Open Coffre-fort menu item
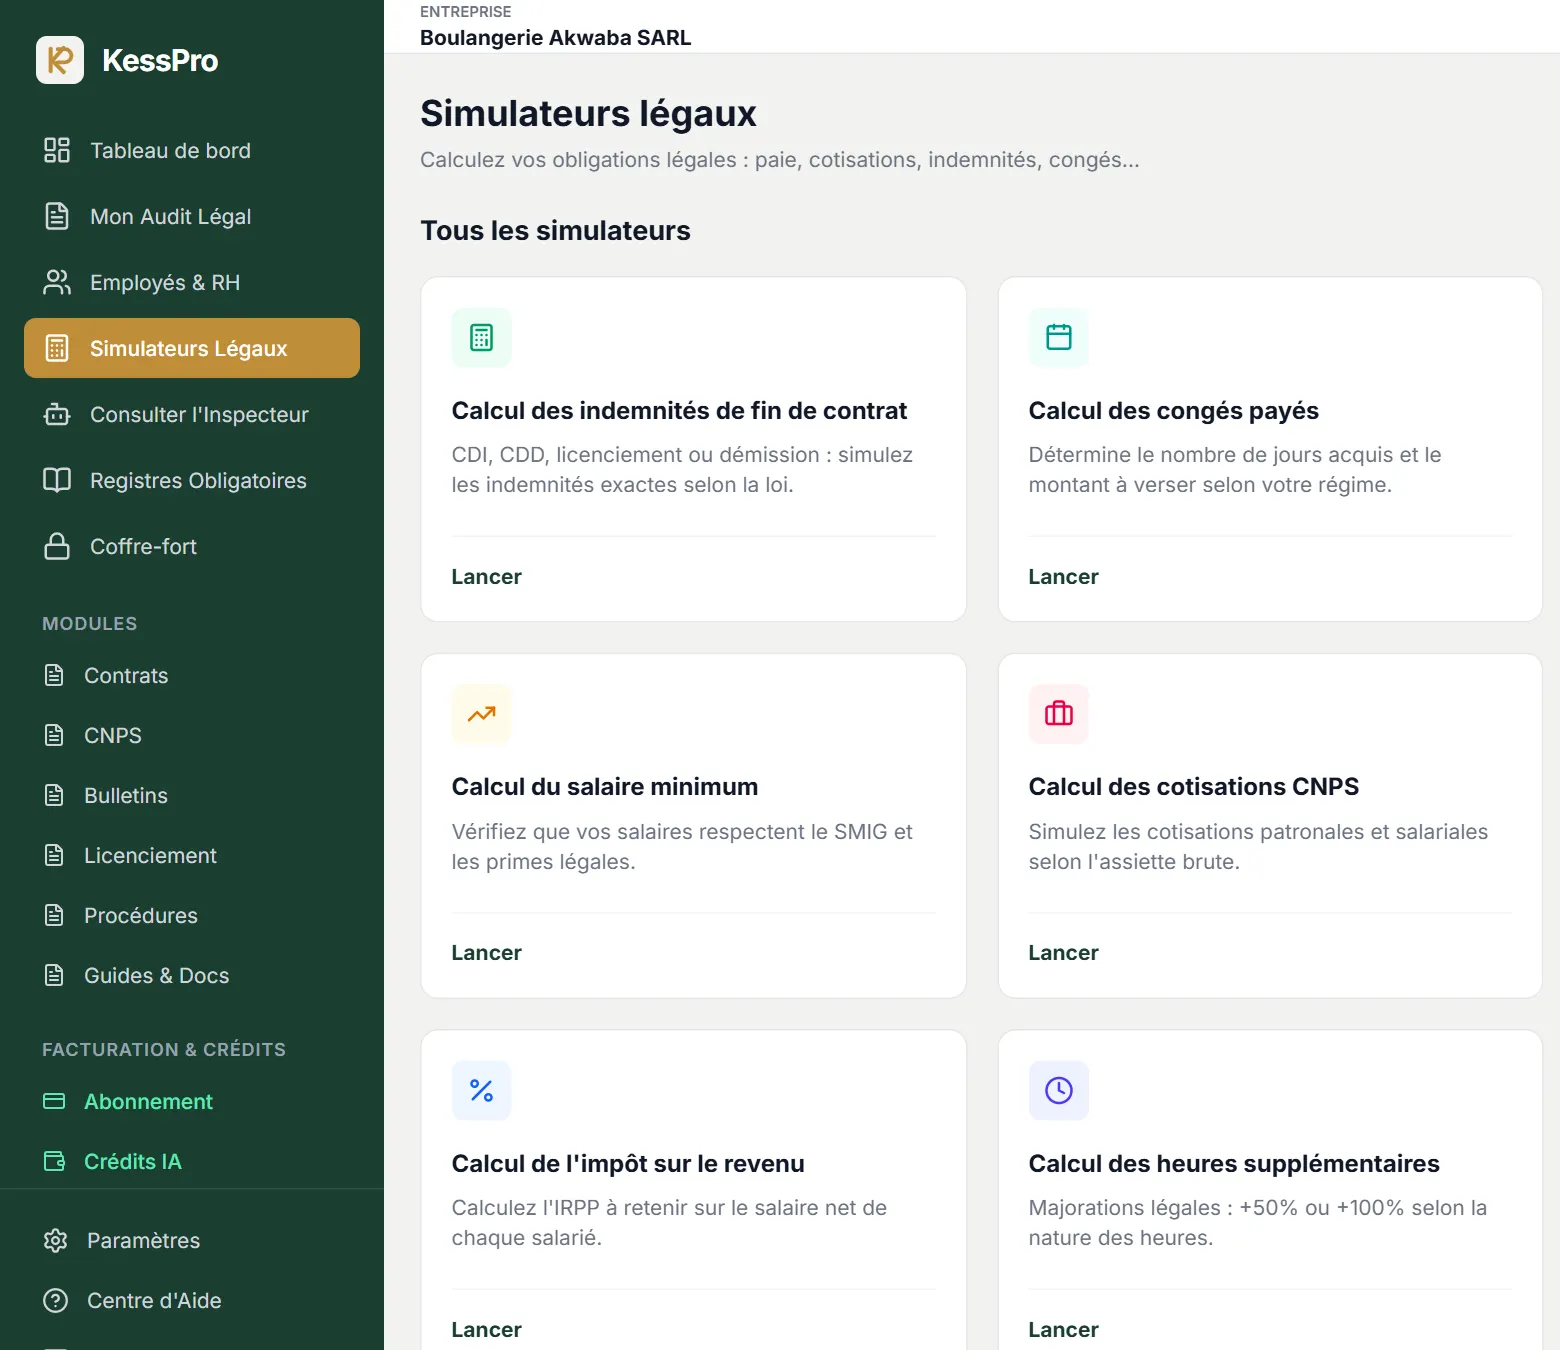 click(x=192, y=546)
